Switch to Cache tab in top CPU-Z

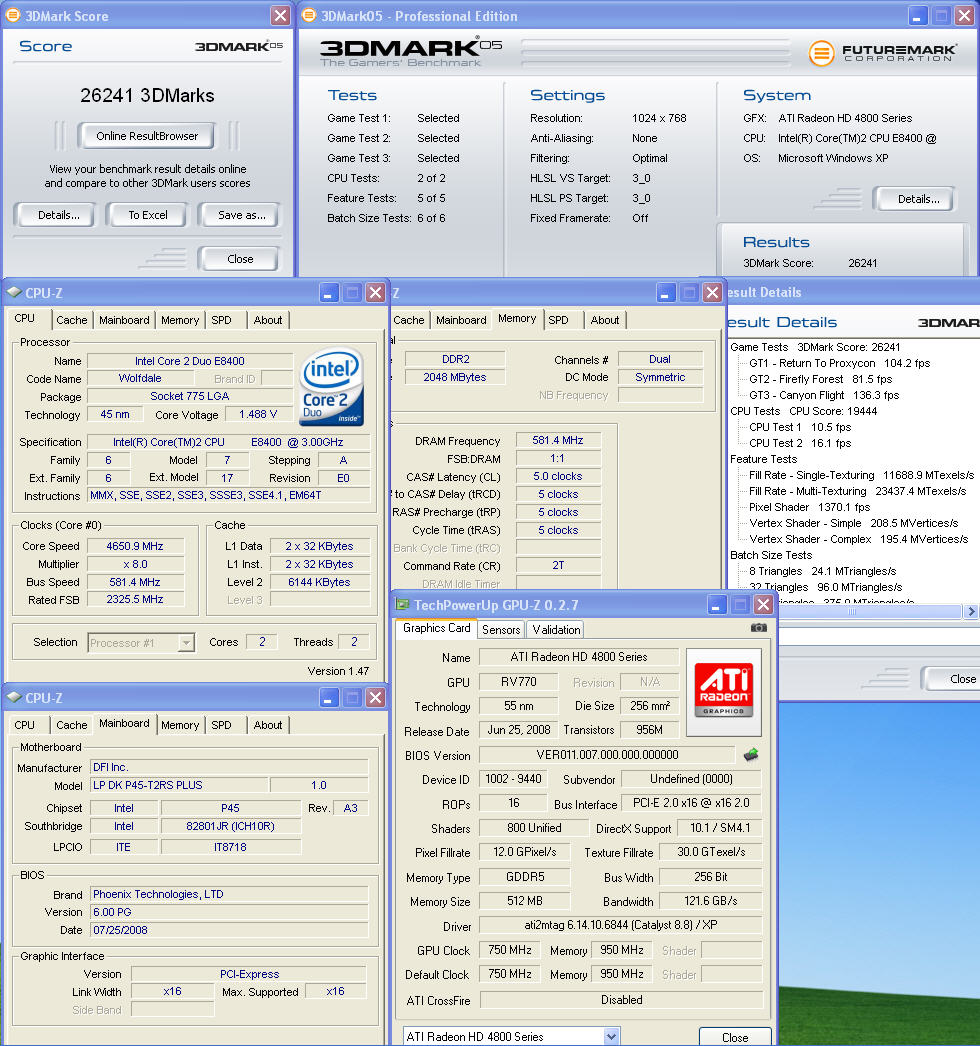pos(71,320)
